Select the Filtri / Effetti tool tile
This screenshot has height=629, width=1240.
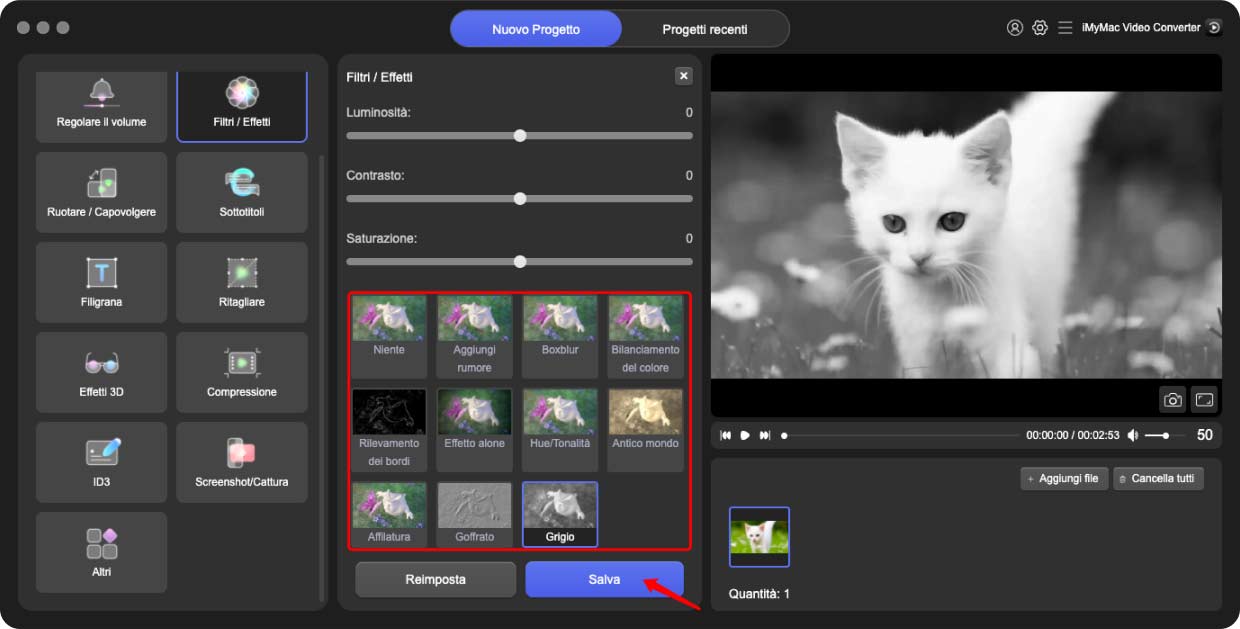coord(242,107)
